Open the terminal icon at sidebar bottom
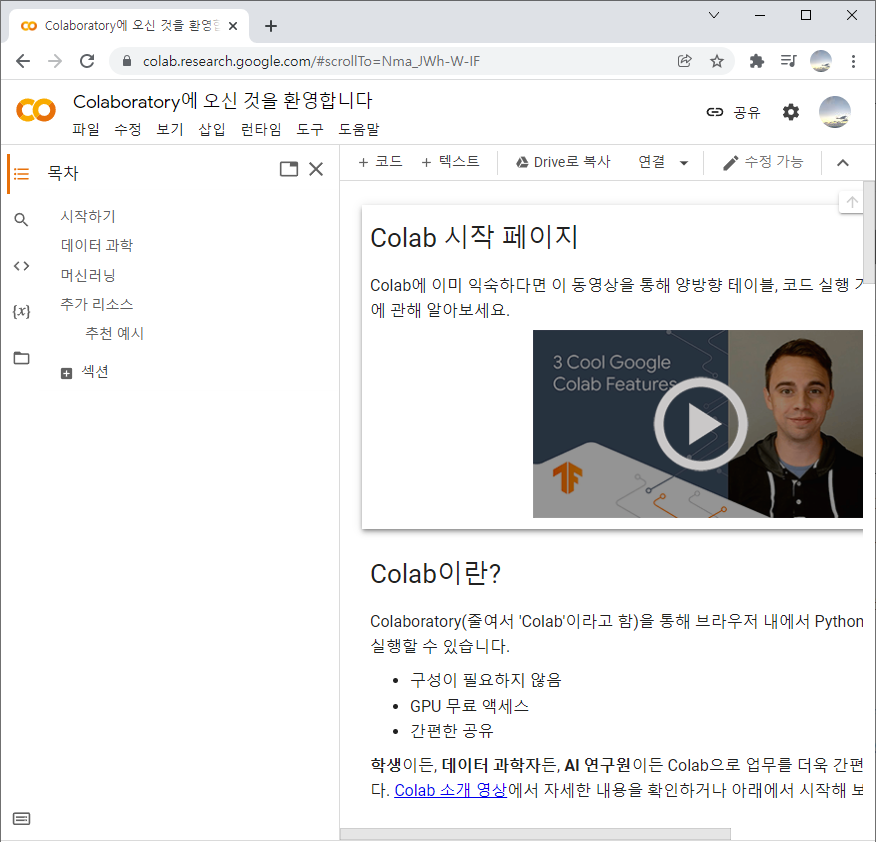This screenshot has height=842, width=876. click(21, 819)
